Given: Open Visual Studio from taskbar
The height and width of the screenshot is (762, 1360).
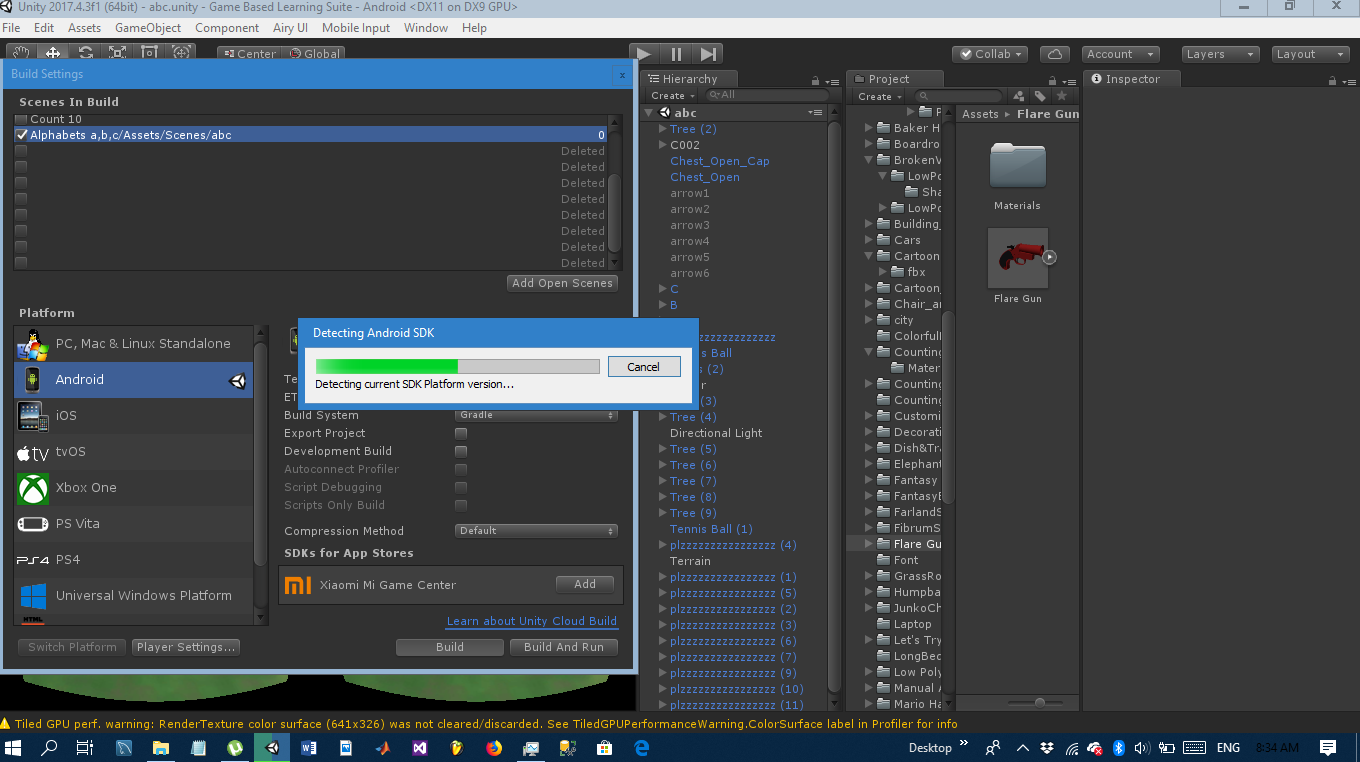Looking at the screenshot, I should [420, 747].
